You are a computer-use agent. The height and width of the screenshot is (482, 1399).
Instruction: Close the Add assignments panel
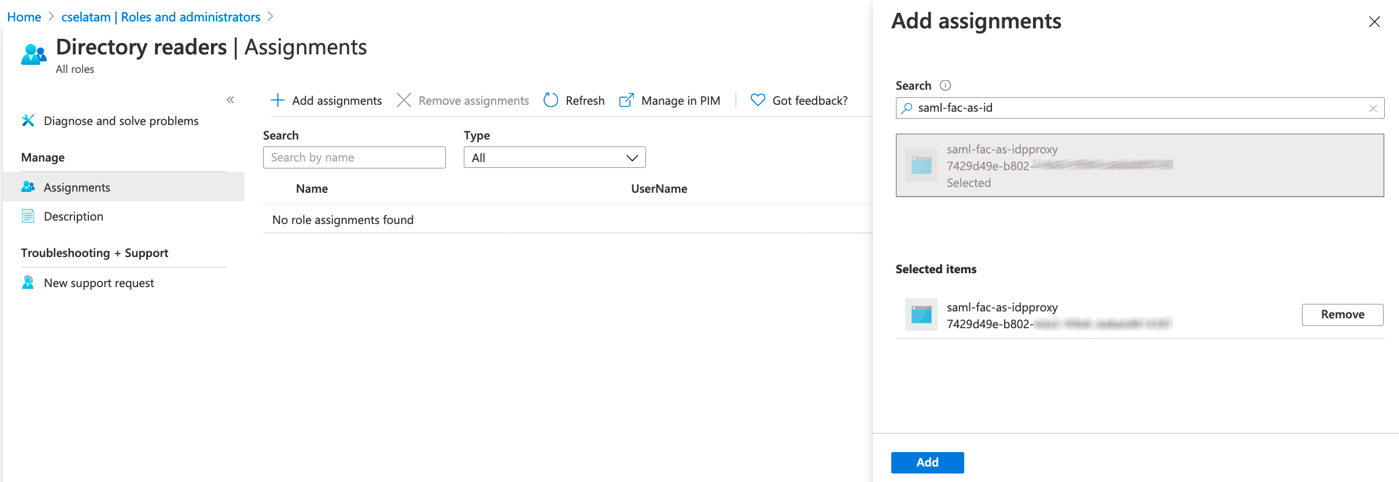(1374, 22)
